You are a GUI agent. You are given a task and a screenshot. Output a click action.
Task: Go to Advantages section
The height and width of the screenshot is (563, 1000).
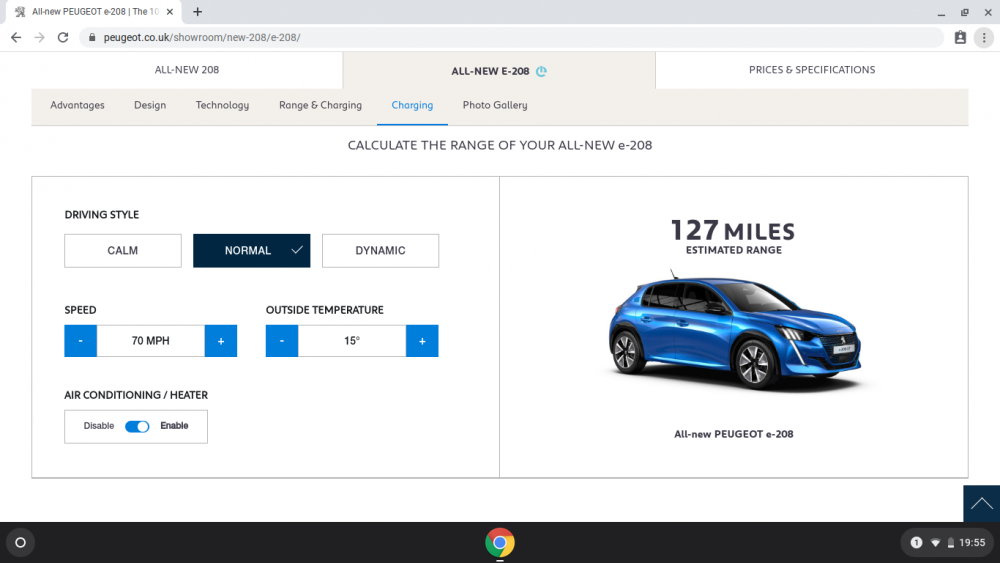click(x=77, y=105)
